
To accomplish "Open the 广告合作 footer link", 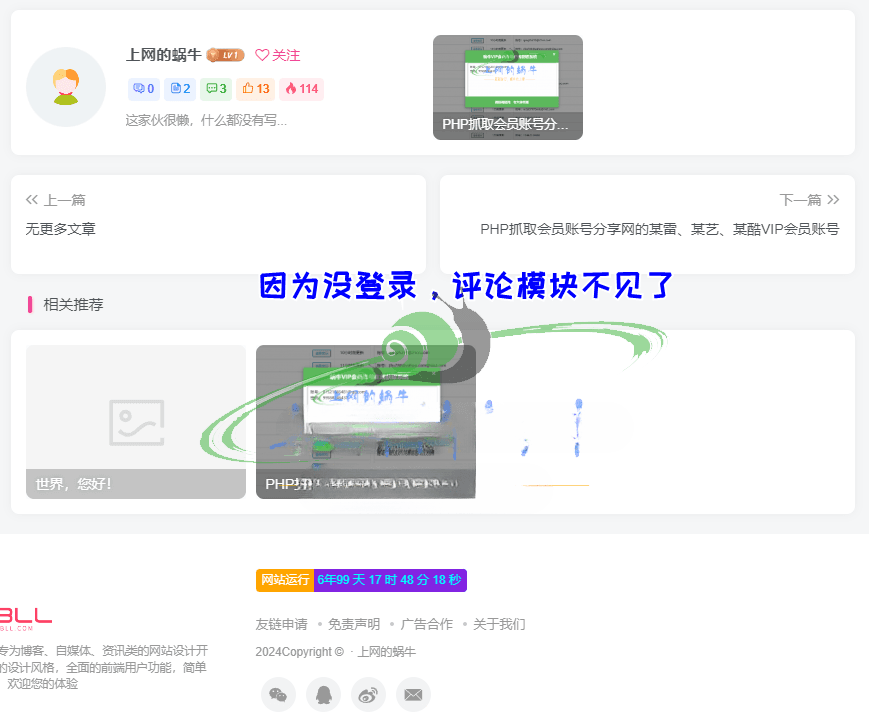I will tap(426, 624).
